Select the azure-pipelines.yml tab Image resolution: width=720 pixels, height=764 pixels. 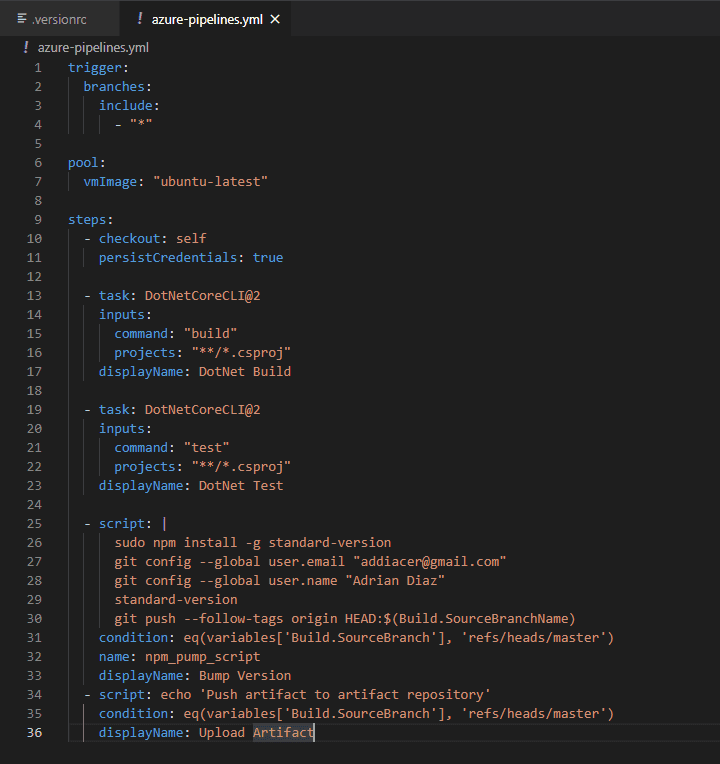pyautogui.click(x=205, y=19)
